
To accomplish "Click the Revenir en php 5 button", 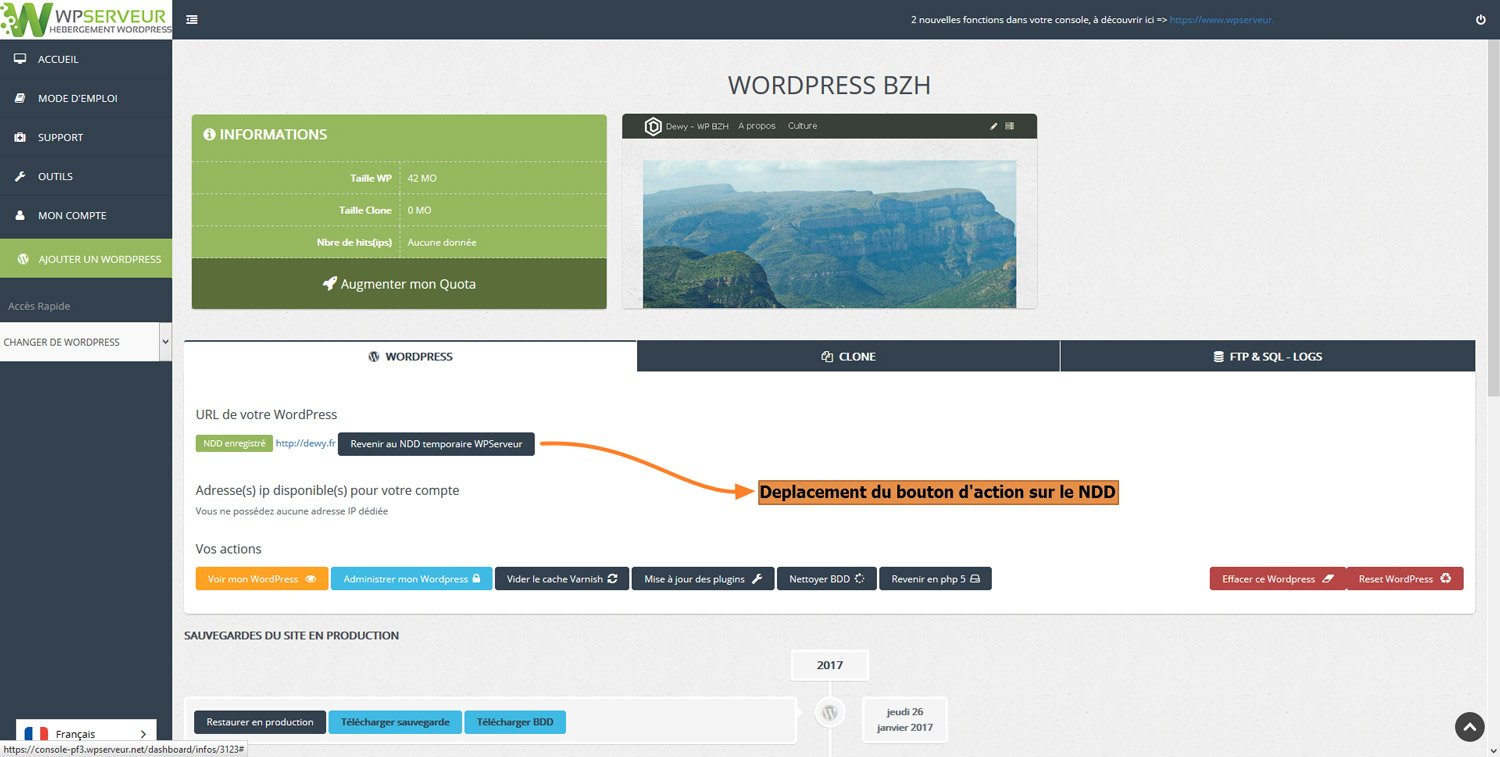I will [935, 579].
